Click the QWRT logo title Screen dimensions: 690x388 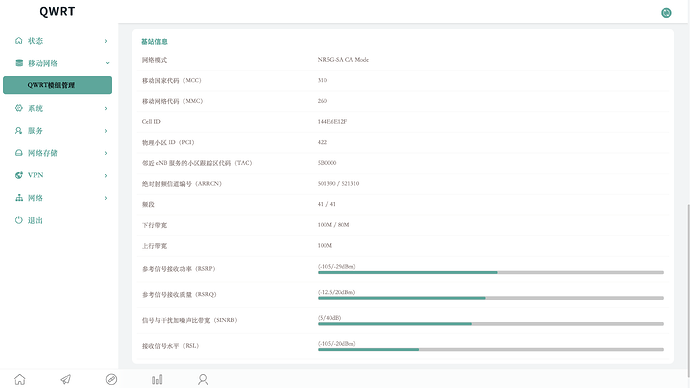[57, 11]
